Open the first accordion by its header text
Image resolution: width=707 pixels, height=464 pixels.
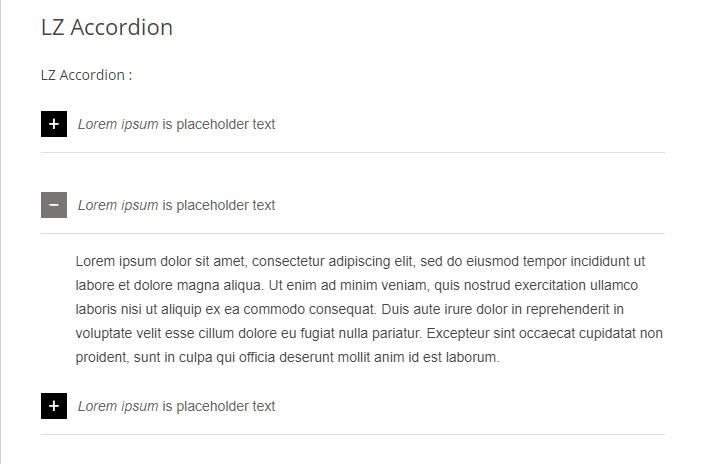coord(176,124)
